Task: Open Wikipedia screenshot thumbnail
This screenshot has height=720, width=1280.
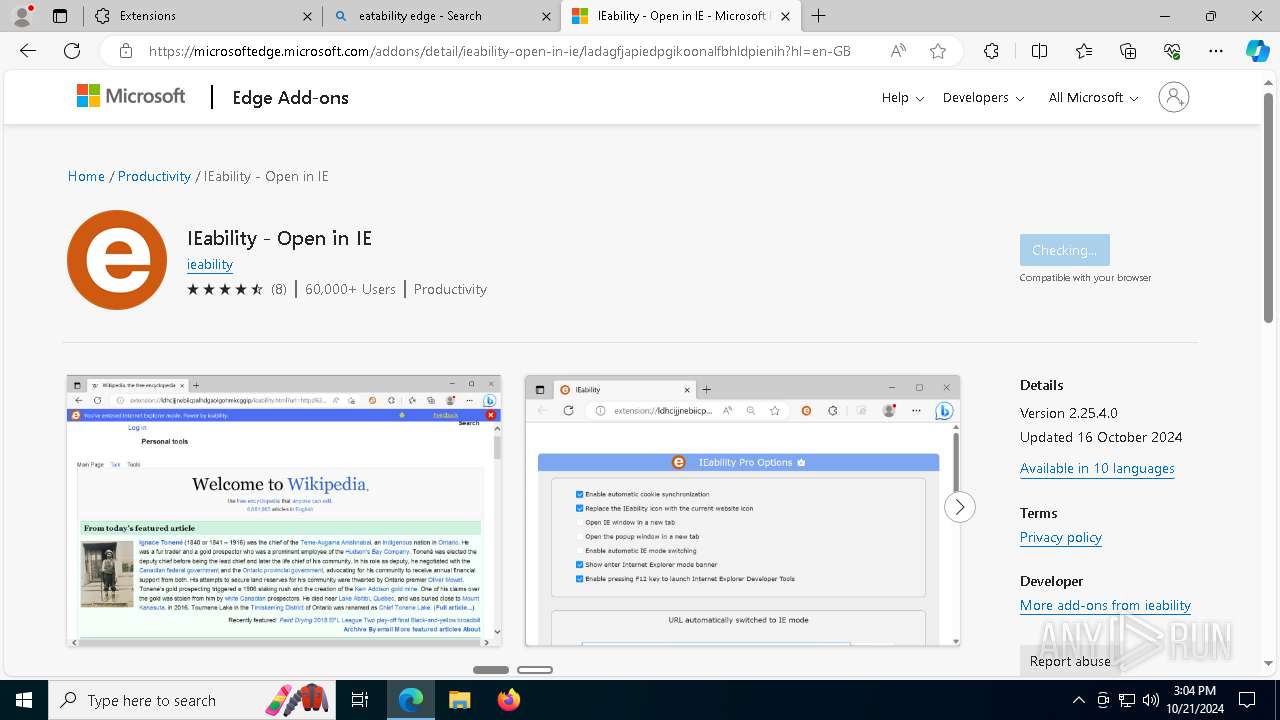Action: click(x=284, y=511)
